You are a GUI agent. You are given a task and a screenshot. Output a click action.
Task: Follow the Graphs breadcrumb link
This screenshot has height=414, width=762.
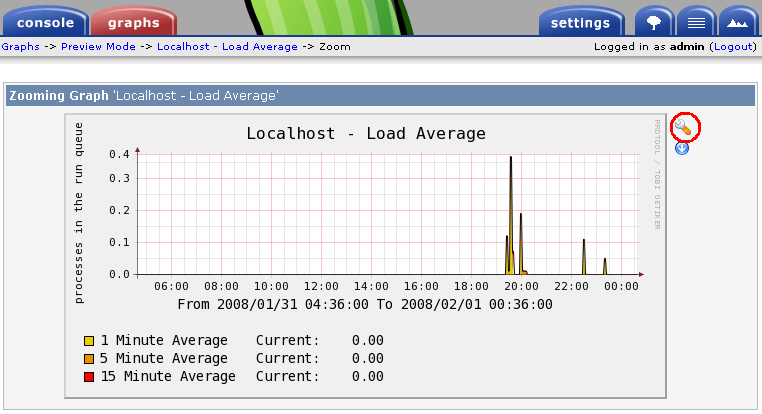[x=20, y=47]
